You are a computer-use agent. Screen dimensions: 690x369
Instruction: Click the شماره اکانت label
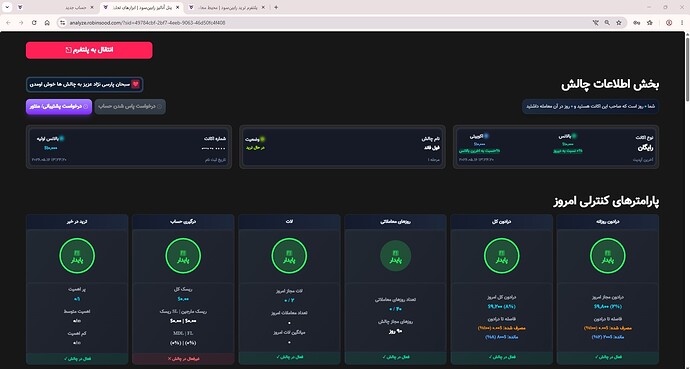tap(215, 139)
